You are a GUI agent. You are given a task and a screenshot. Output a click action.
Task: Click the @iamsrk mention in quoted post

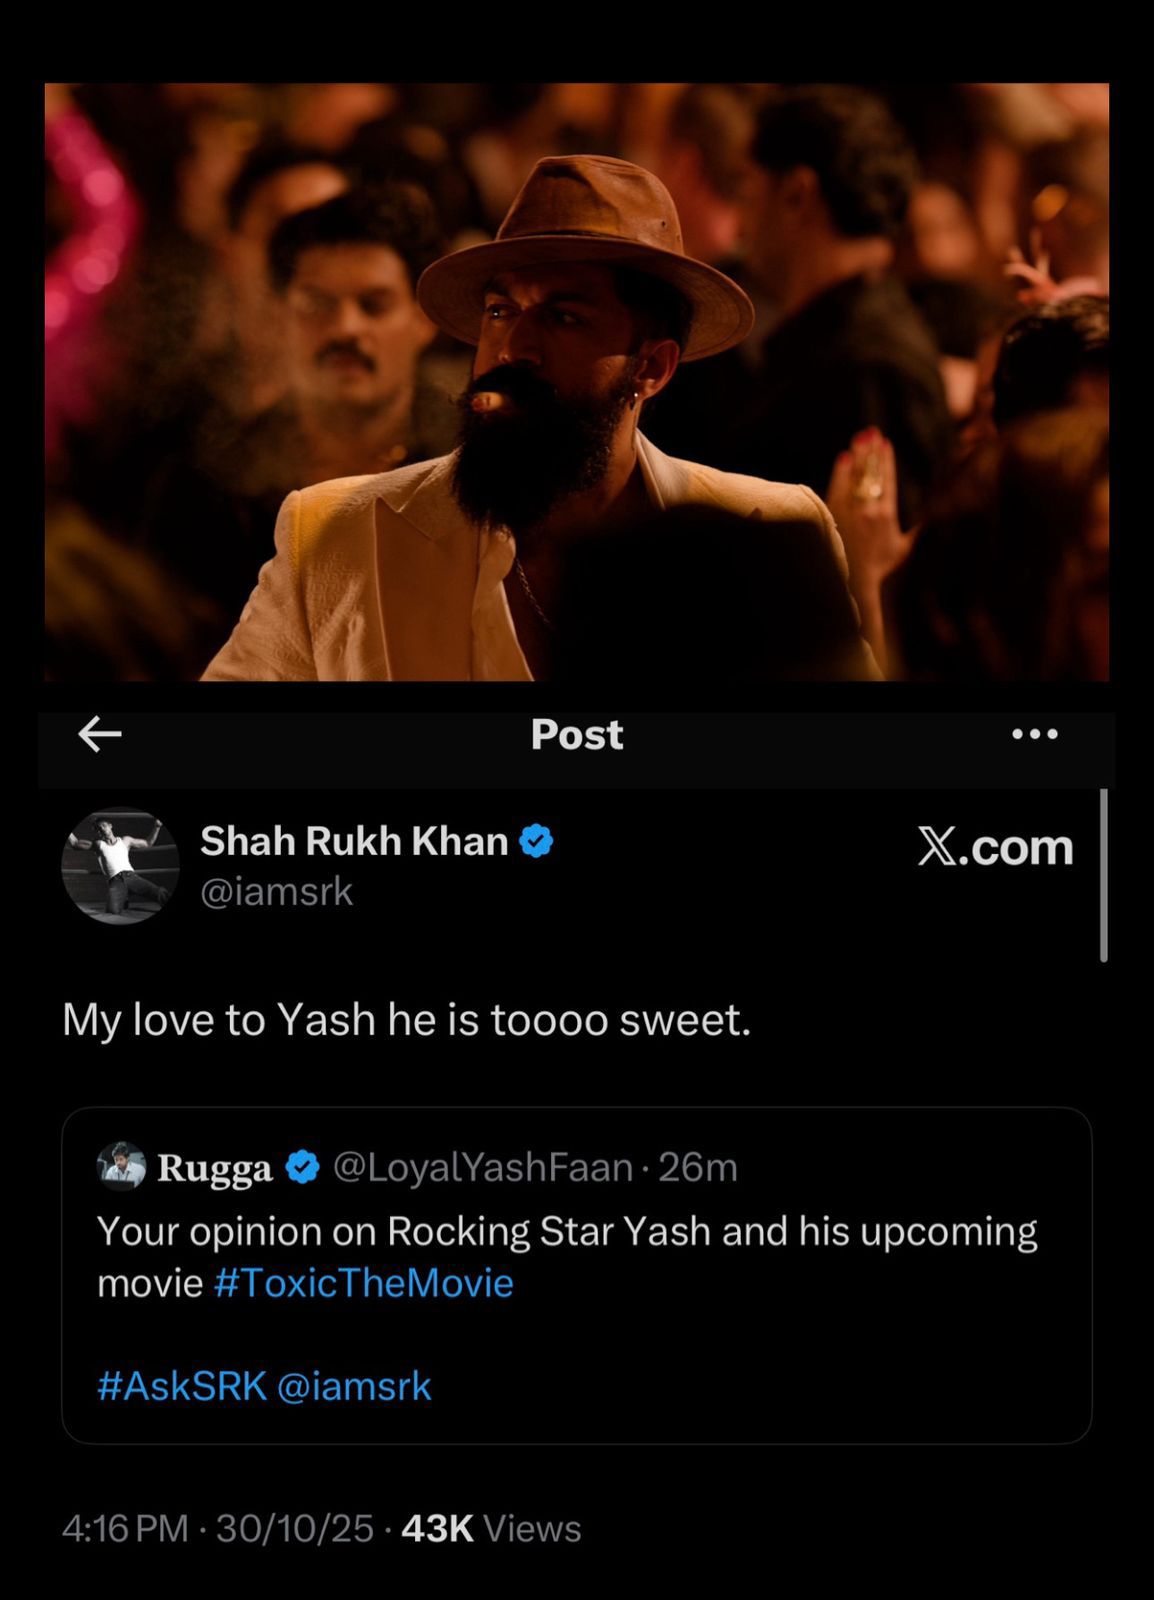354,1386
